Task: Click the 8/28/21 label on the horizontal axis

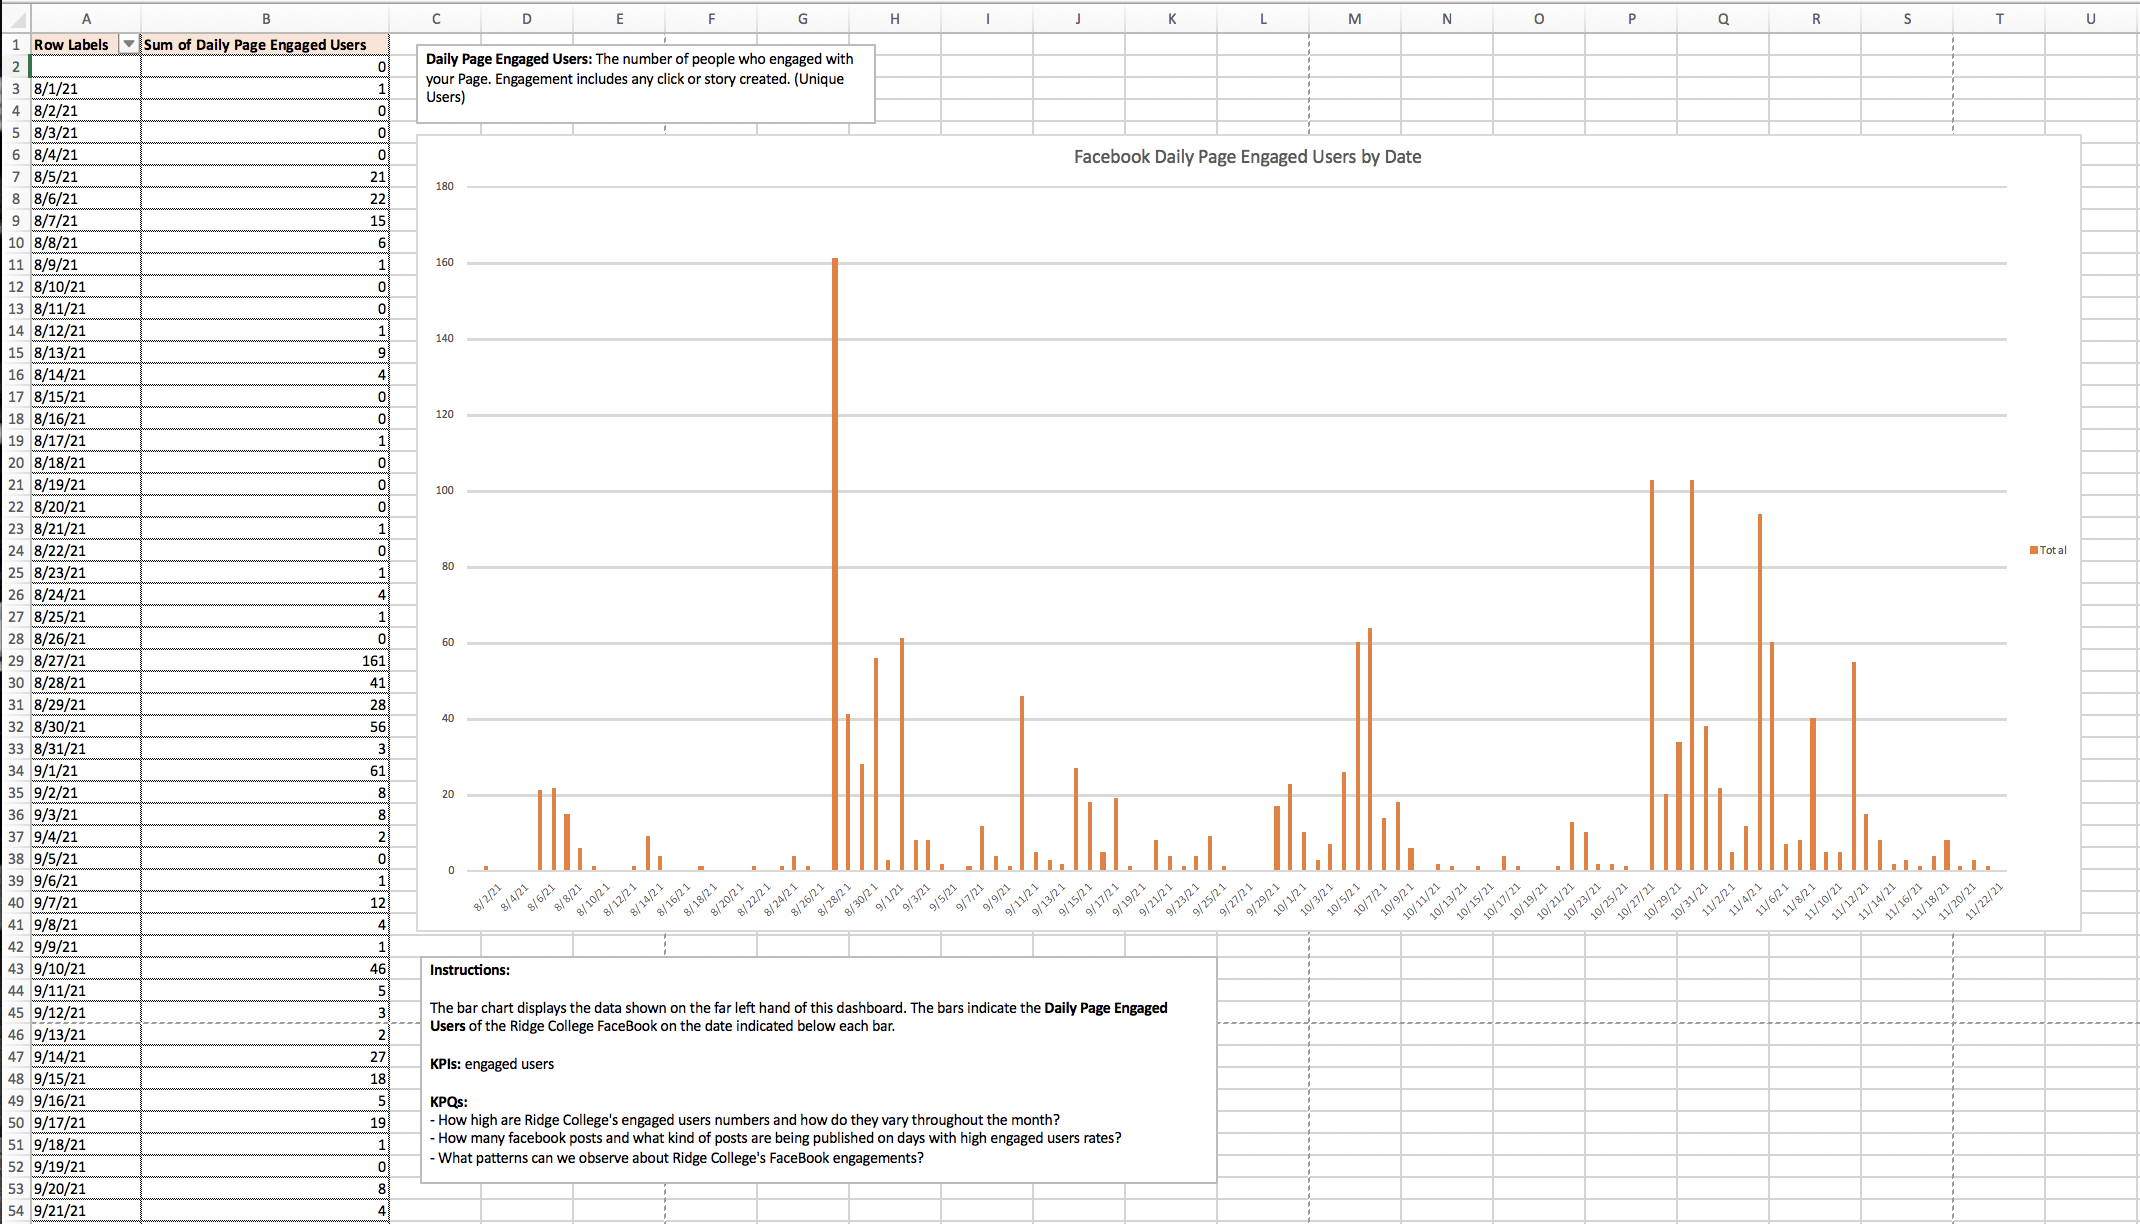Action: 834,900
